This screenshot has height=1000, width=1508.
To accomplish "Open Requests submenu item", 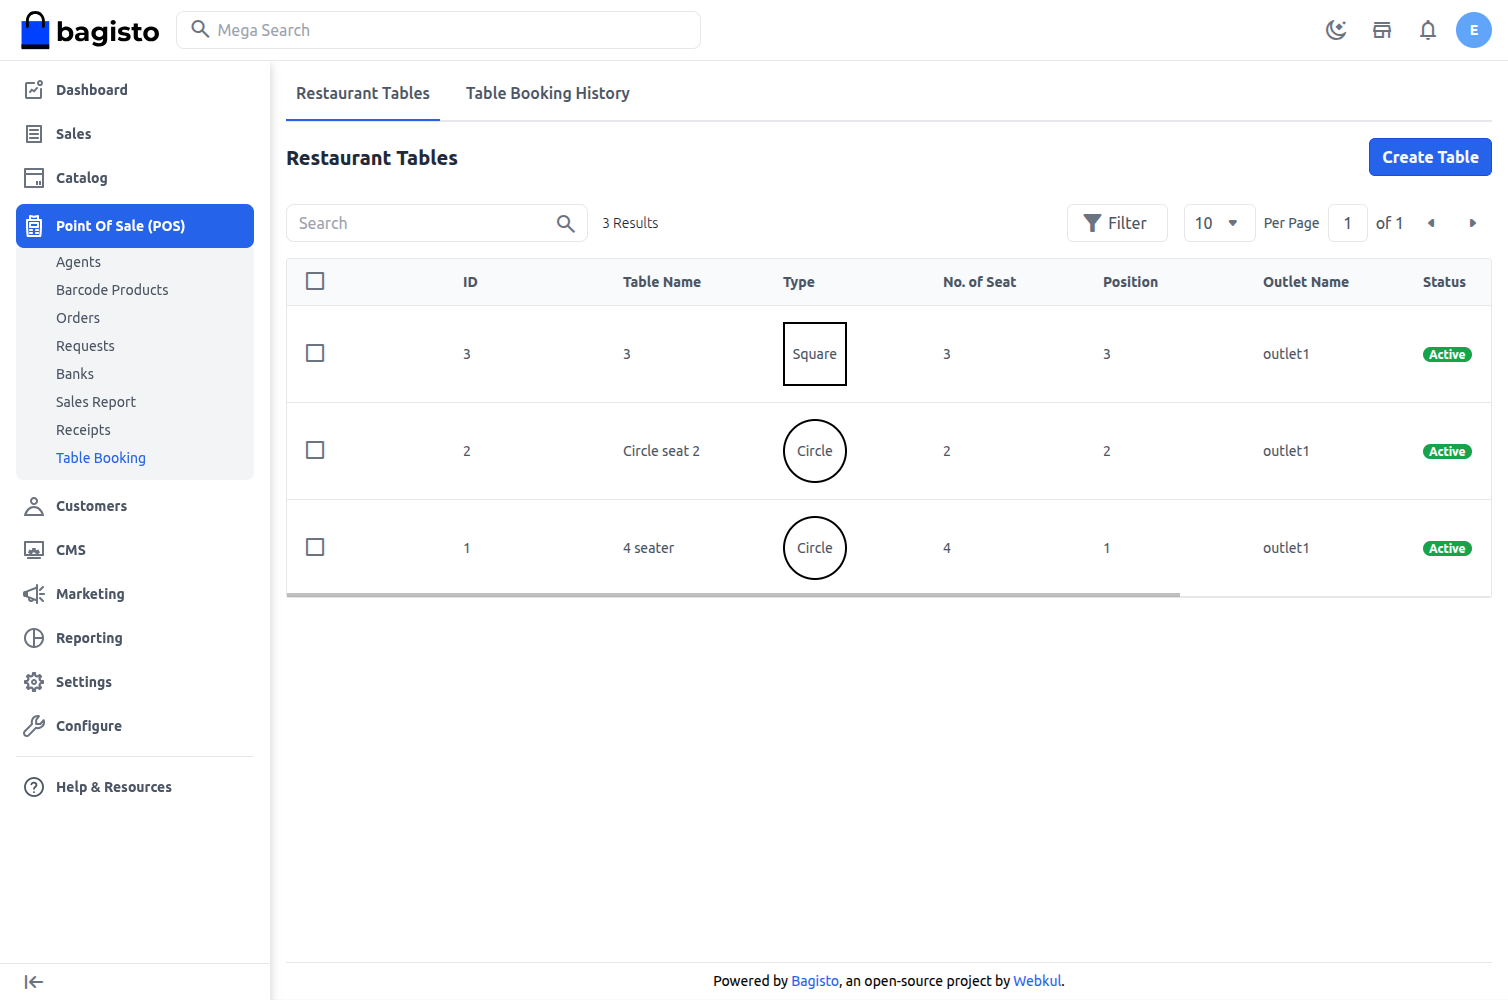I will click(x=85, y=346).
